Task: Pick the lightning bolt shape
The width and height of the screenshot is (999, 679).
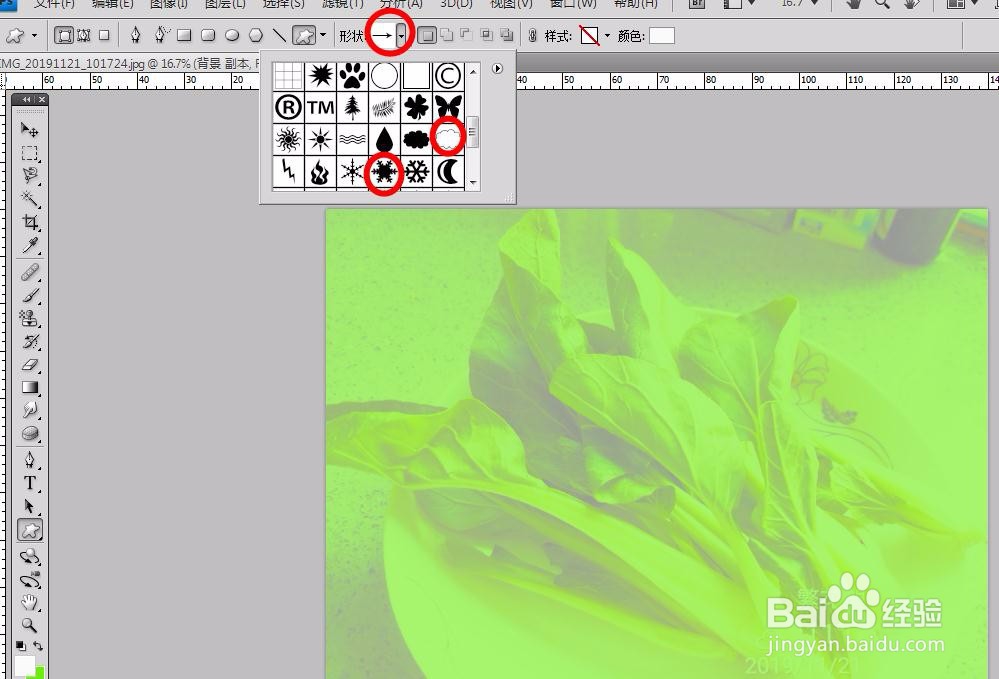Action: (x=289, y=171)
